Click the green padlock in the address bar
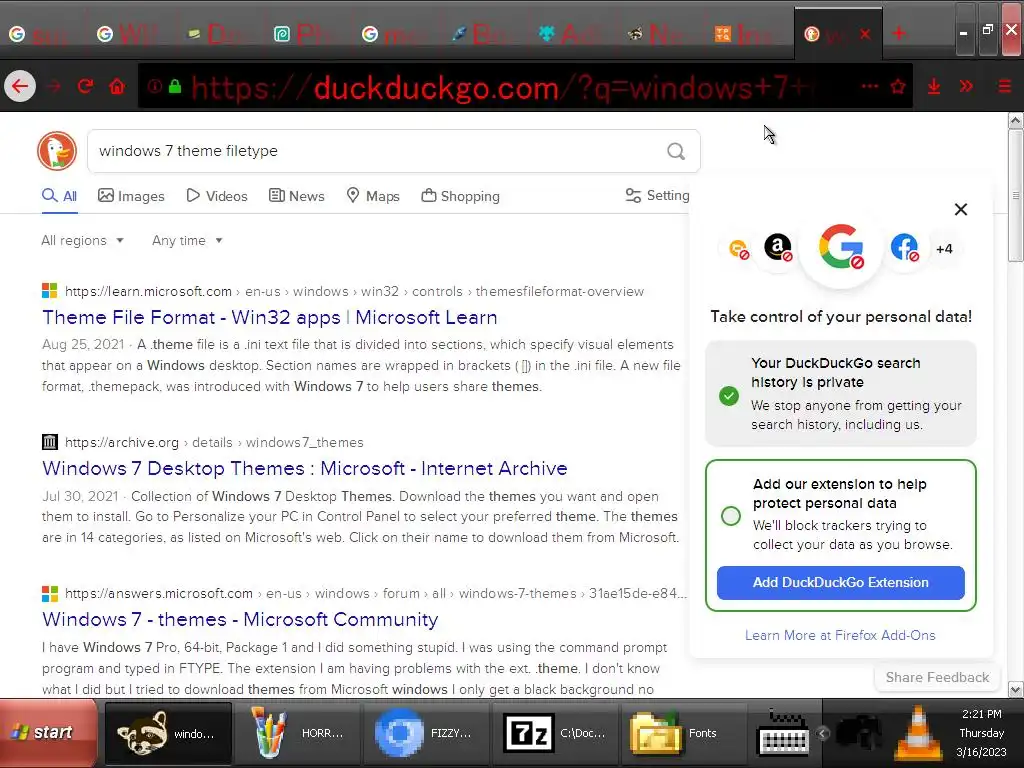1024x768 pixels. click(x=175, y=86)
